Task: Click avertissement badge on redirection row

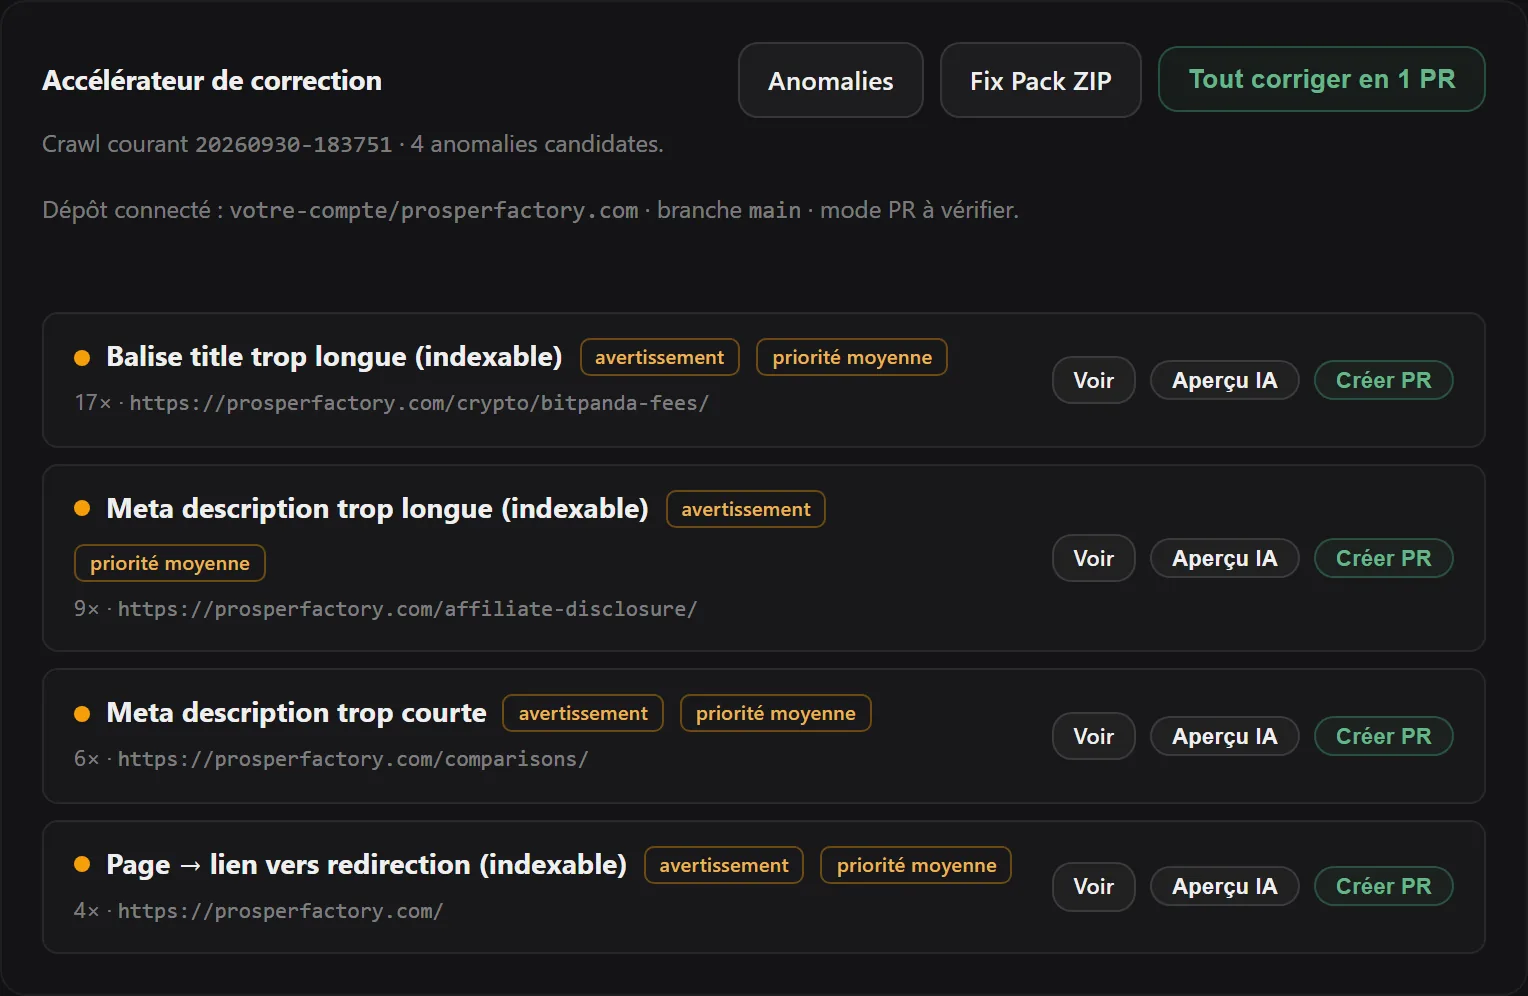Action: (x=724, y=865)
